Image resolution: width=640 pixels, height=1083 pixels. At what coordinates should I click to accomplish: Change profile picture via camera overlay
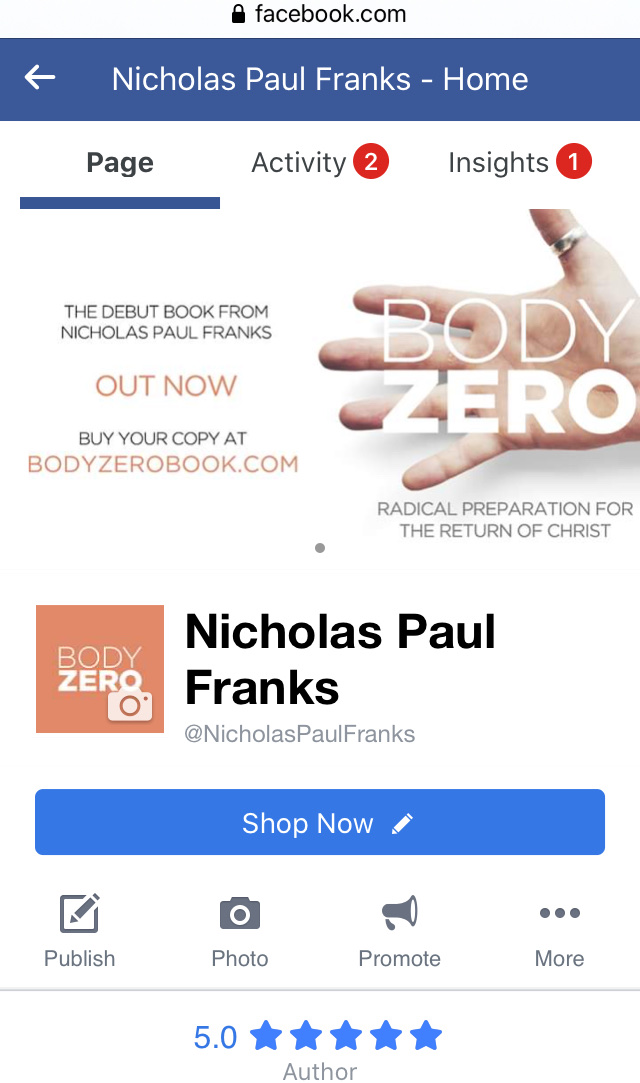coord(130,705)
